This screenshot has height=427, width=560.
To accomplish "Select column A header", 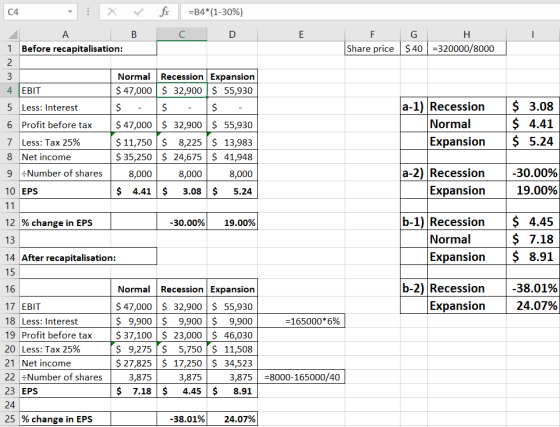I will coord(65,35).
